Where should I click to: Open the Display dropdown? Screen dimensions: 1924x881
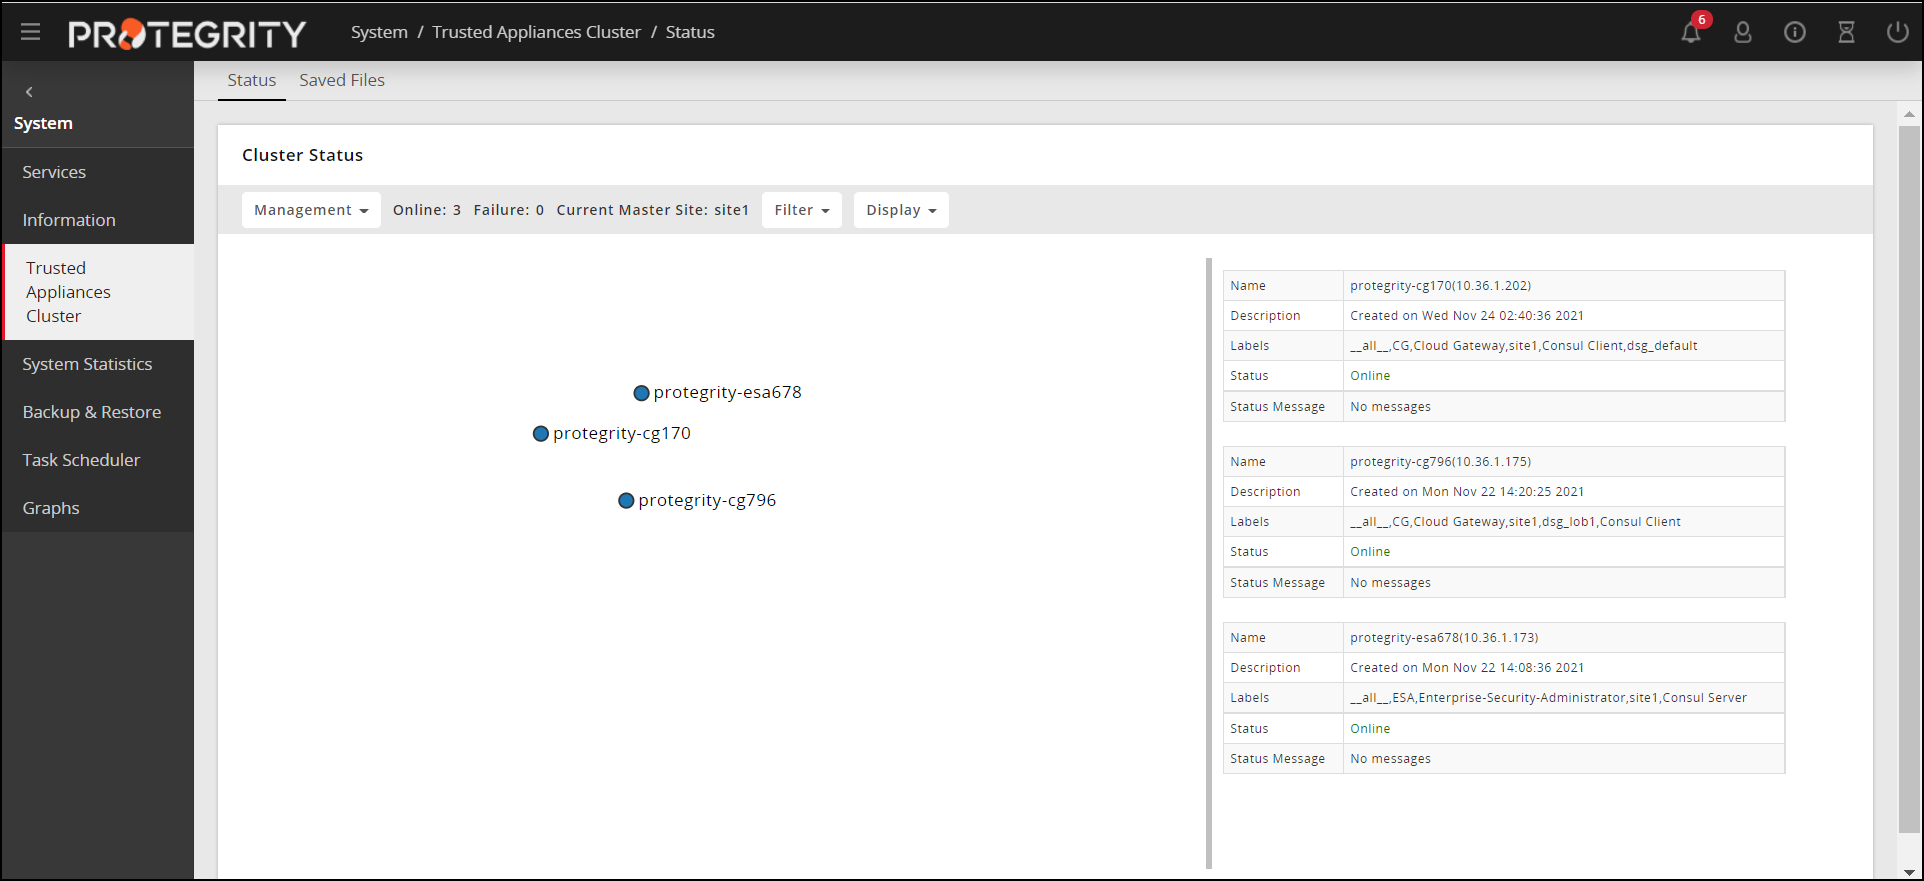(x=901, y=210)
